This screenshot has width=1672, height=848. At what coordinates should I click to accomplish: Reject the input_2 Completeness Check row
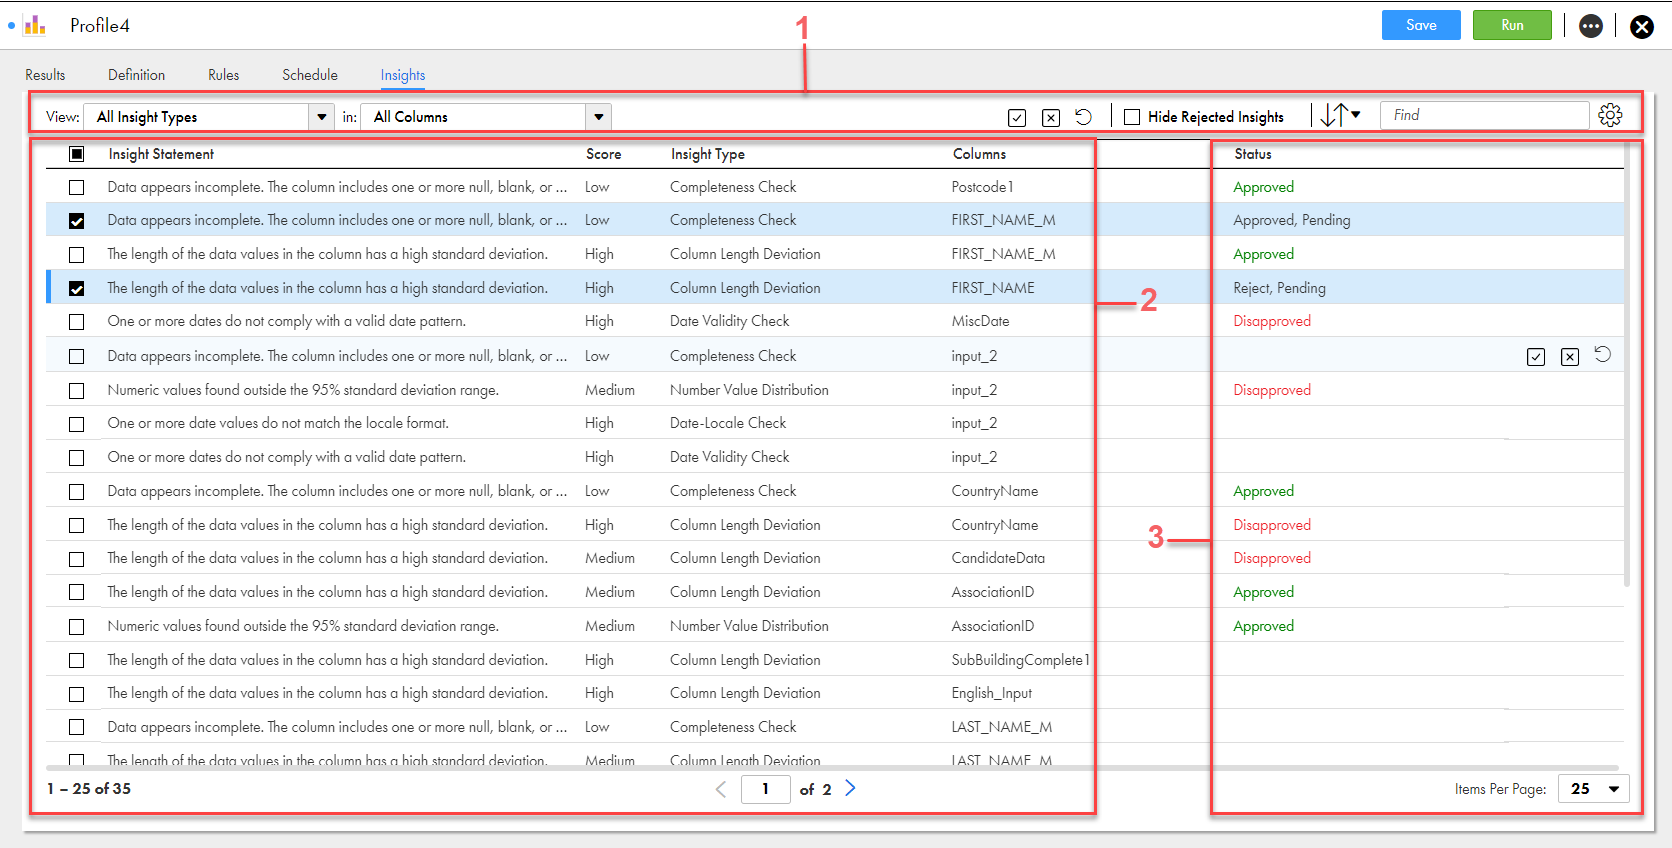click(x=1570, y=357)
